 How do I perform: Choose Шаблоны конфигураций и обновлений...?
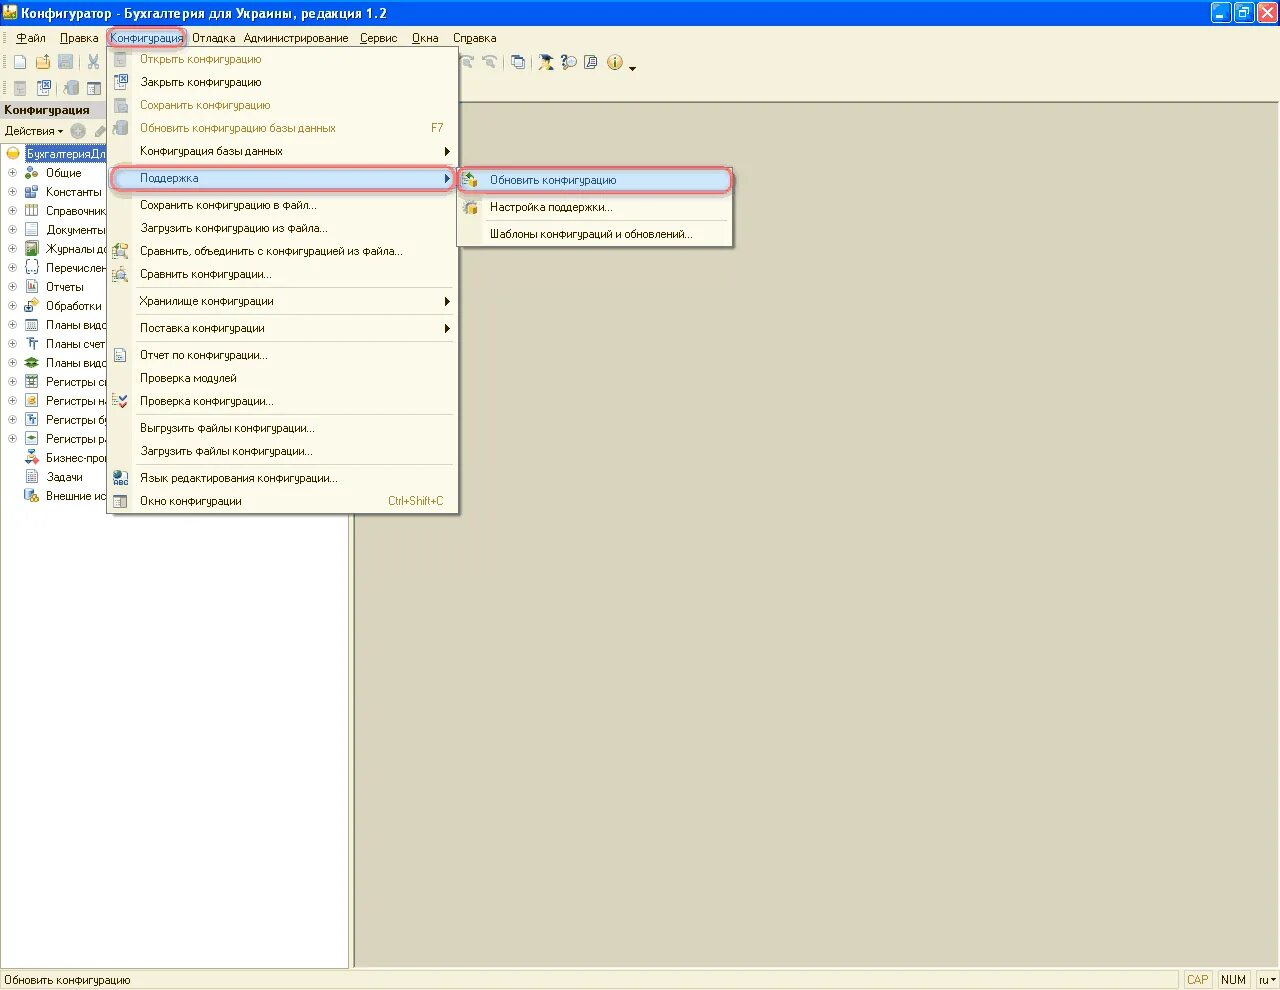[x=595, y=234]
